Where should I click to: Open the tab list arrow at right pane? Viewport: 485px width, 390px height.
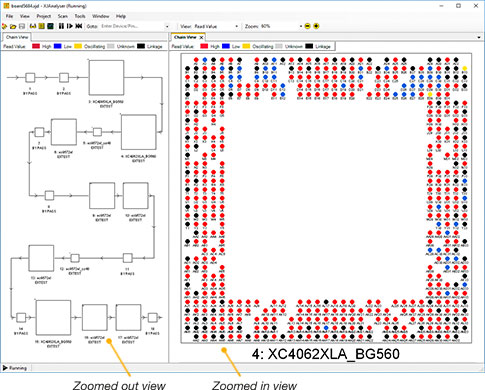[479, 37]
